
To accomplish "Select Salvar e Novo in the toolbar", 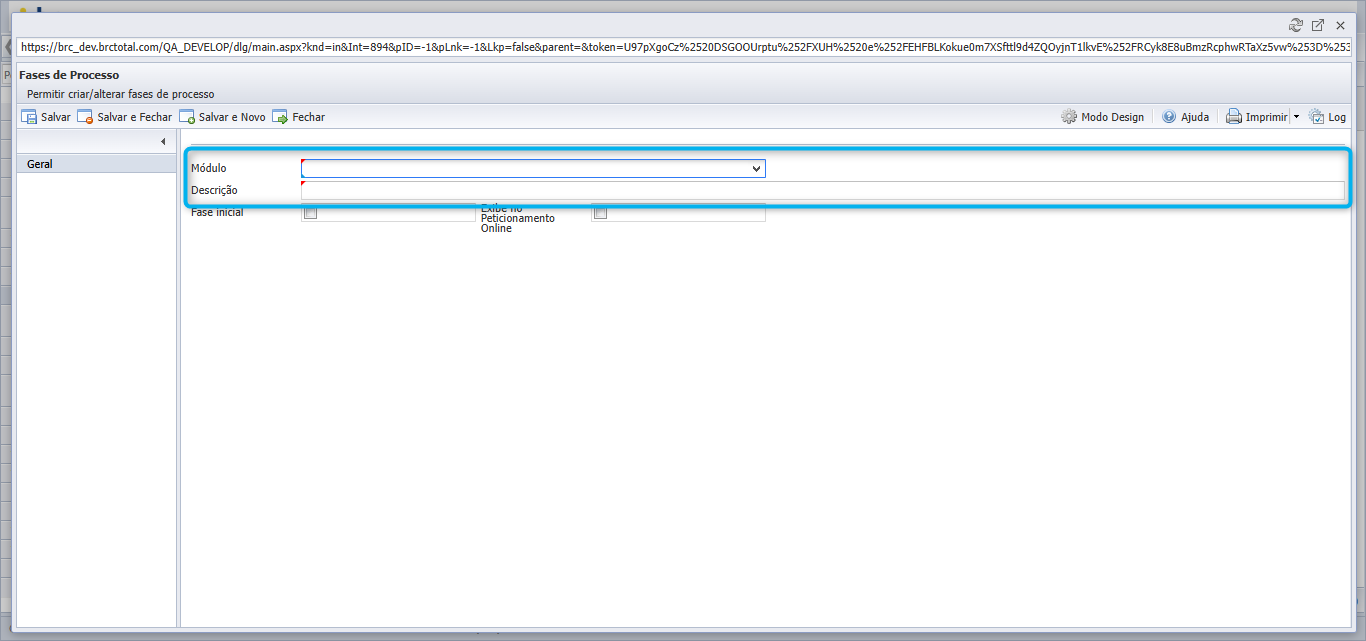I will click(222, 117).
